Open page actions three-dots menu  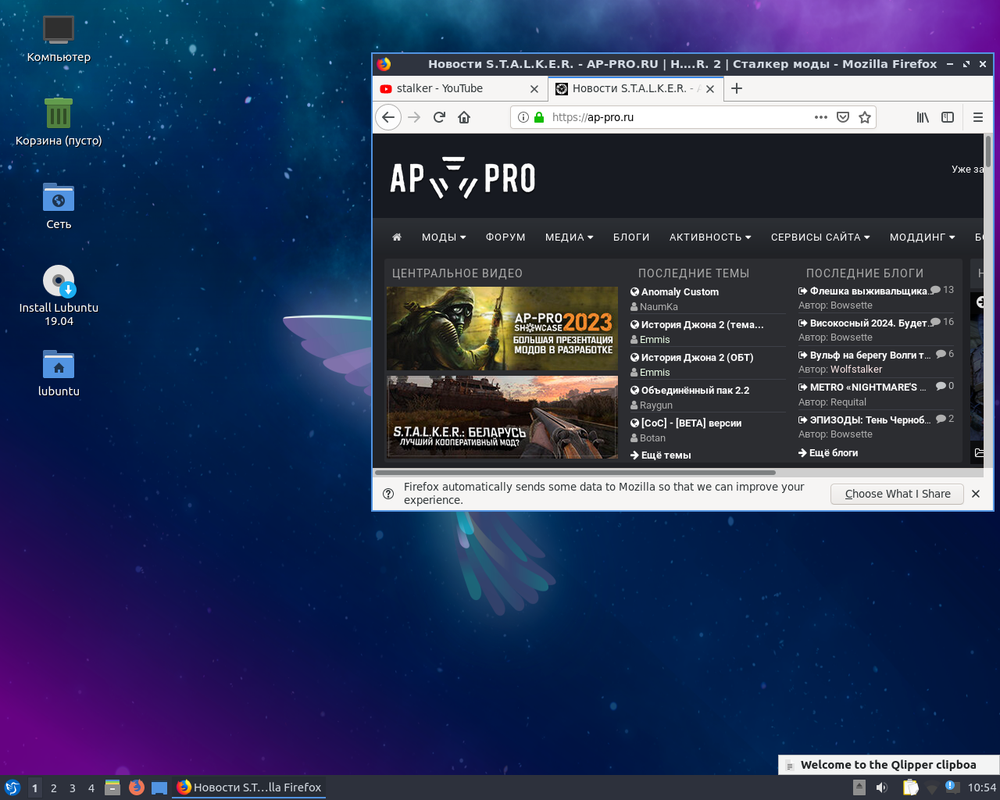click(821, 117)
